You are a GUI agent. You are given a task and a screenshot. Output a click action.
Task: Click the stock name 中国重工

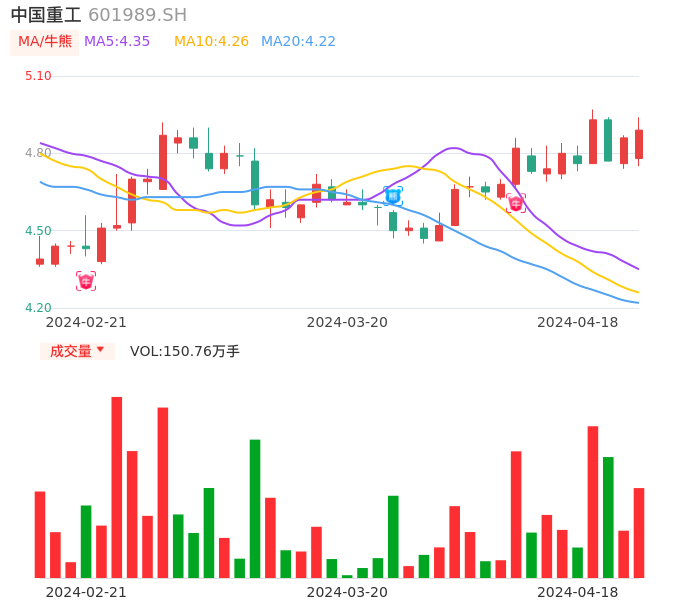pos(45,15)
